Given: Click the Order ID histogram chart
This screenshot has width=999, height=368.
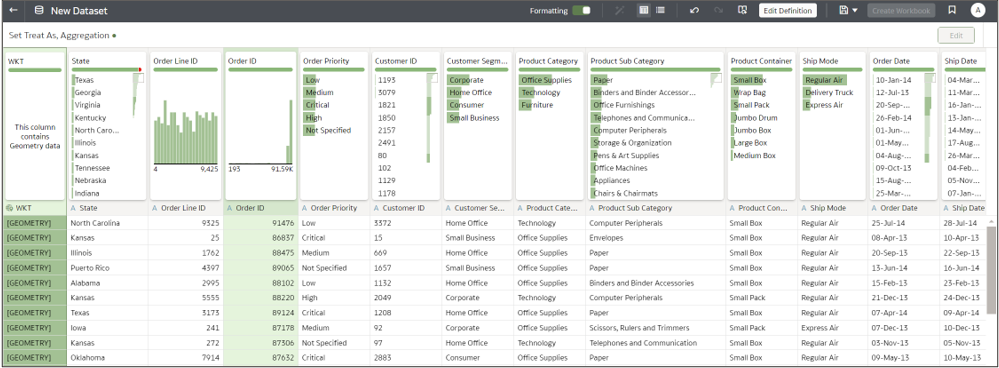Looking at the screenshot, I should coord(260,132).
